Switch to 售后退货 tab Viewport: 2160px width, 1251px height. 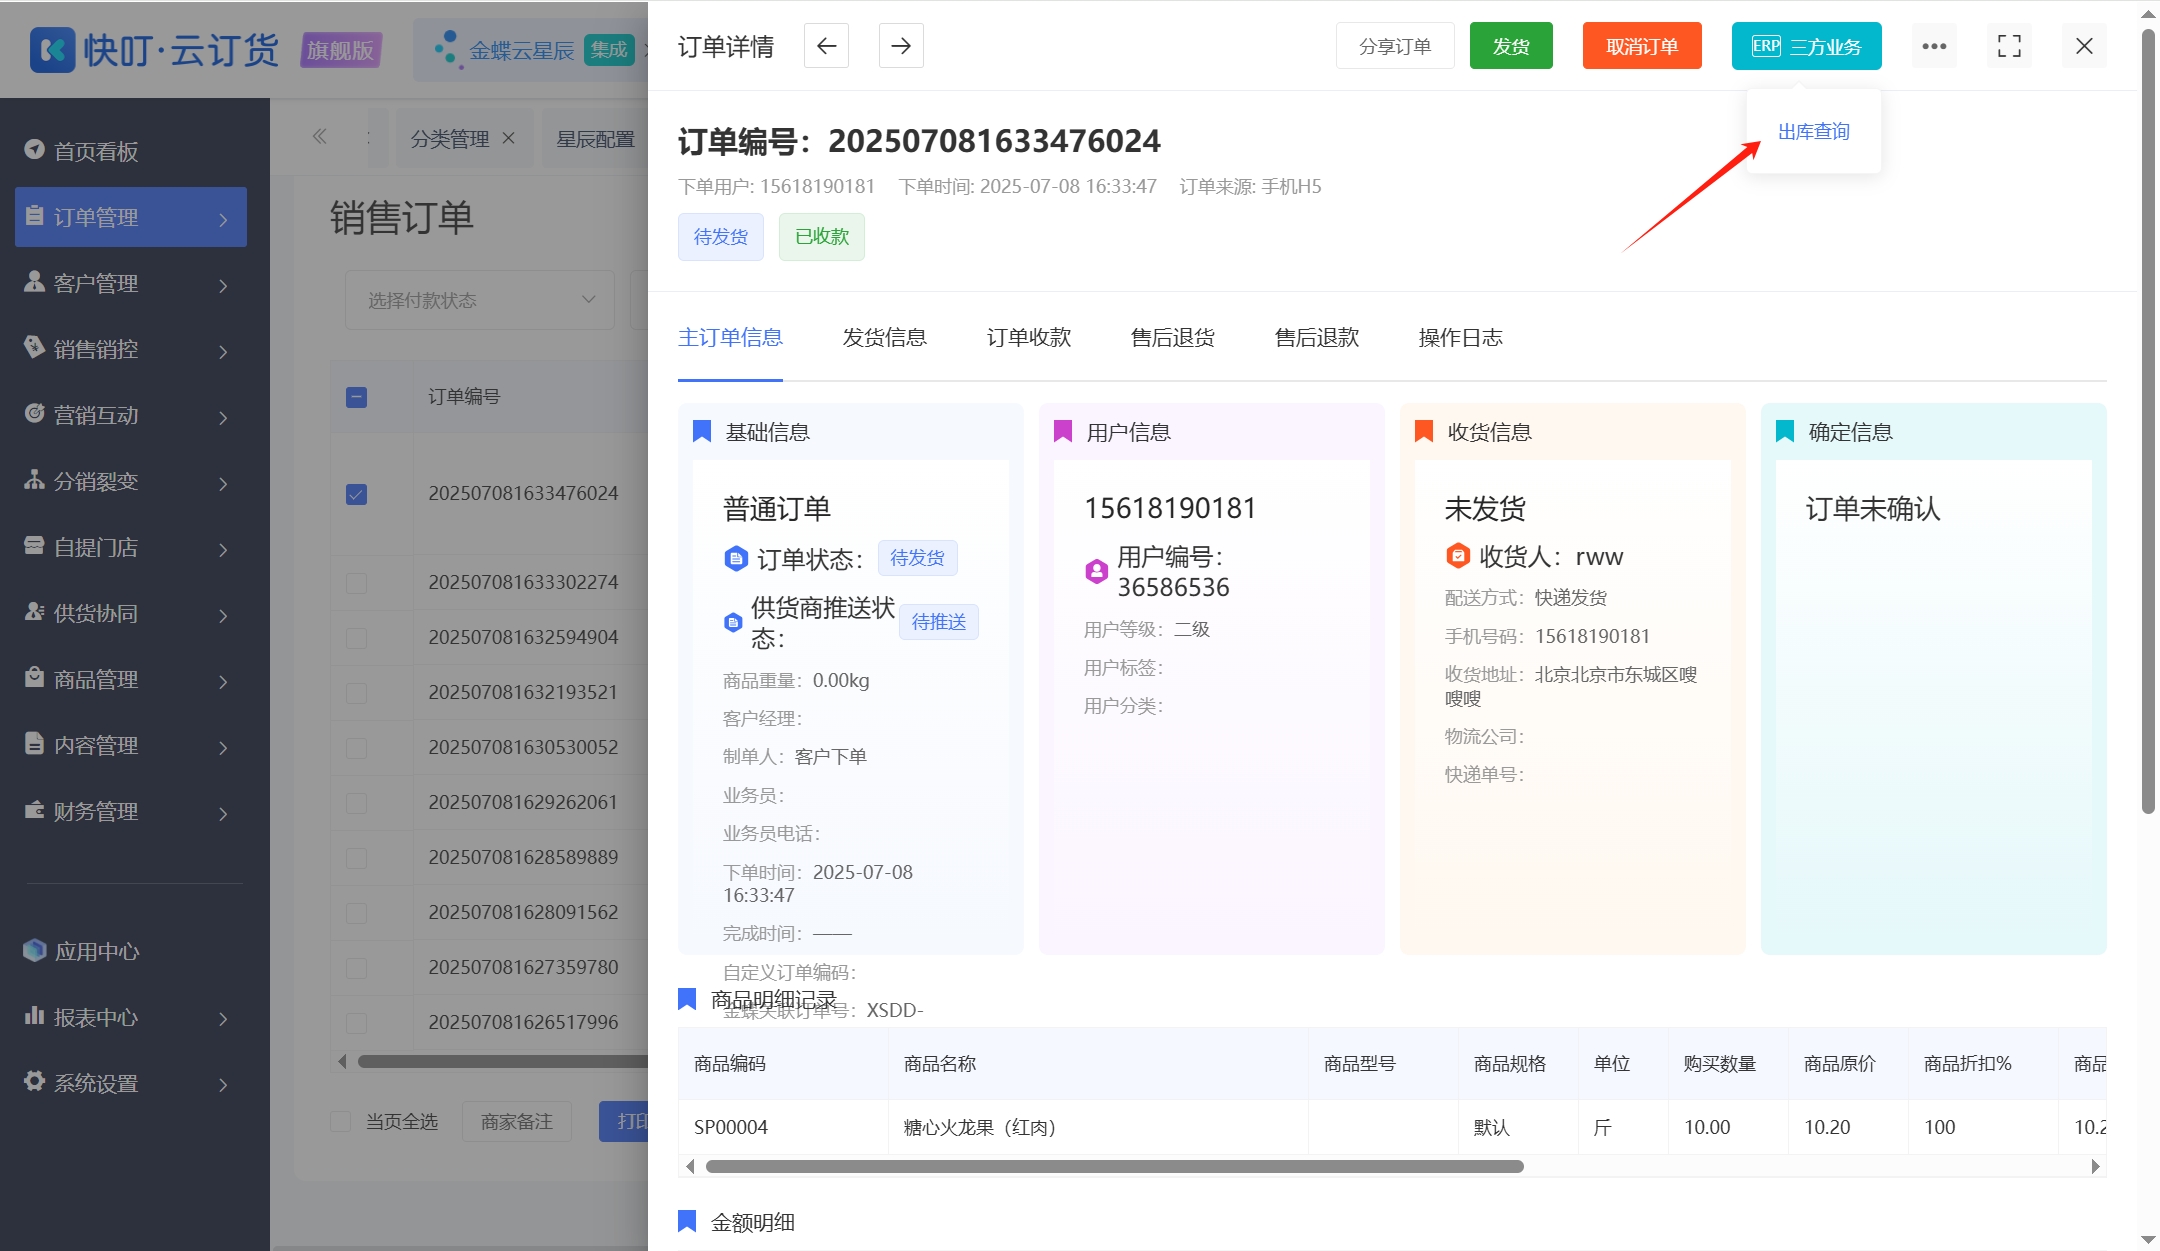coord(1172,338)
